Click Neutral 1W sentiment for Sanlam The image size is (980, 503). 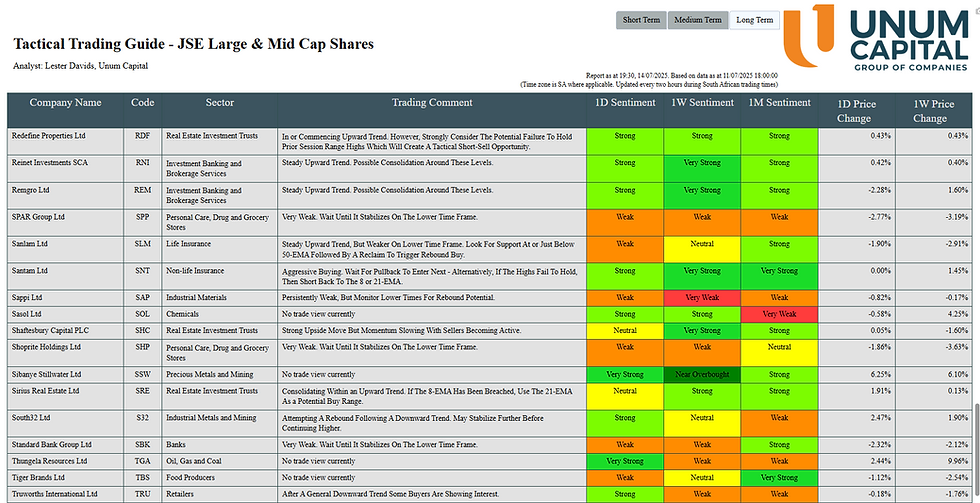pos(702,249)
